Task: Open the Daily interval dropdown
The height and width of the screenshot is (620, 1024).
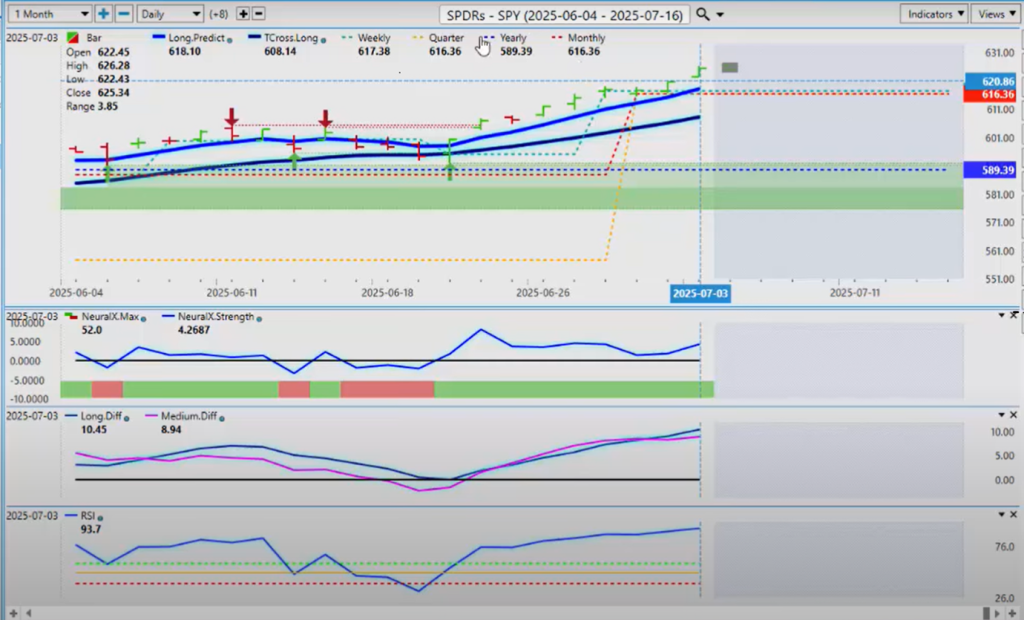Action: pyautogui.click(x=169, y=14)
